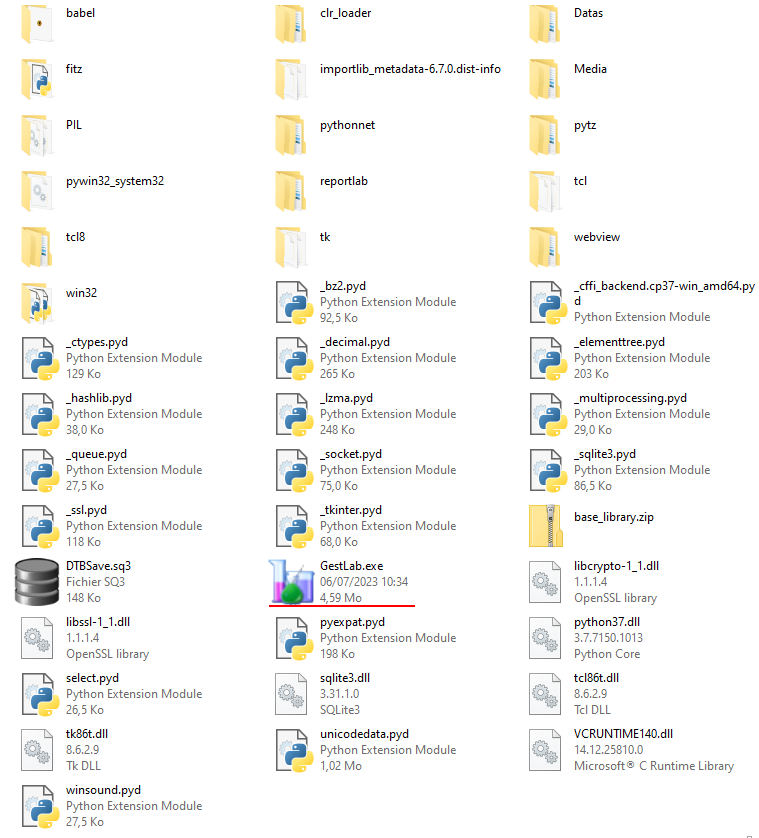
Task: Select the libcrypto-1_1.dll file icon
Action: point(546,582)
